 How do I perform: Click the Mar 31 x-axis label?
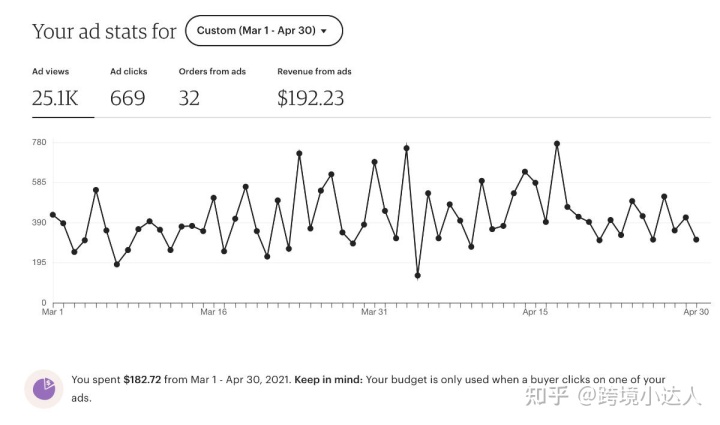[x=374, y=312]
